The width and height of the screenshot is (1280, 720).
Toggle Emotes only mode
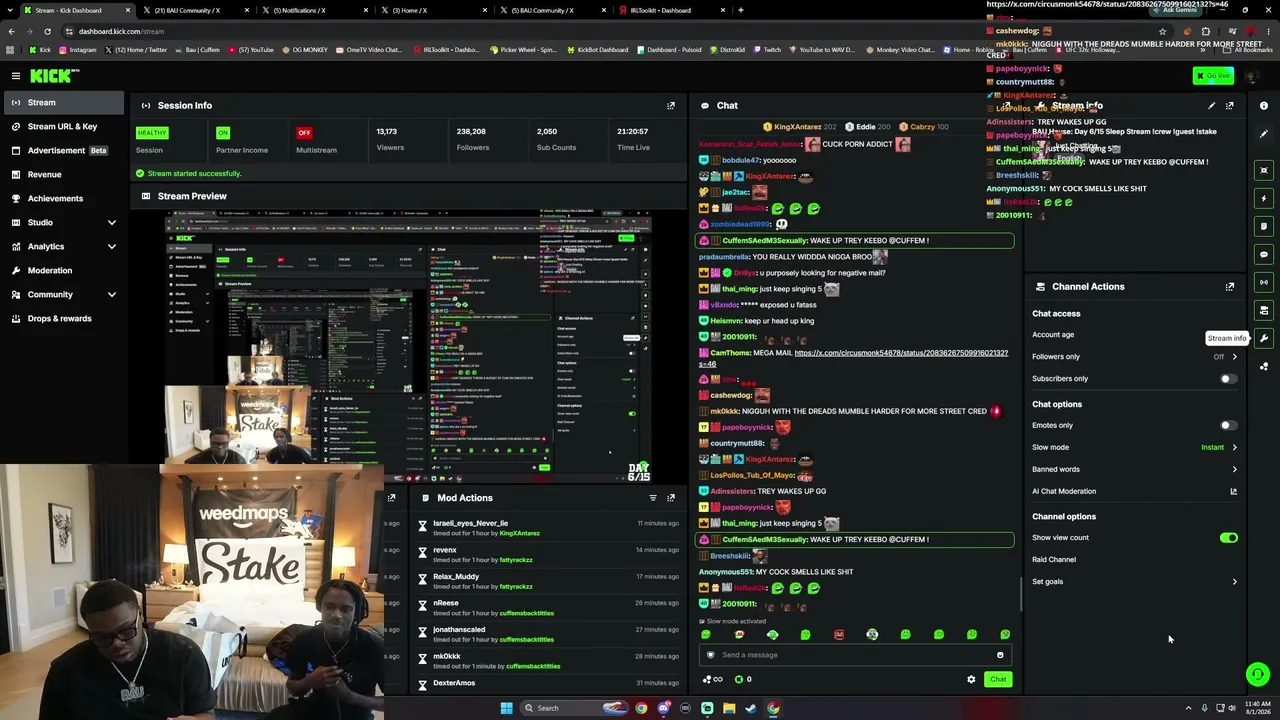click(x=1228, y=426)
